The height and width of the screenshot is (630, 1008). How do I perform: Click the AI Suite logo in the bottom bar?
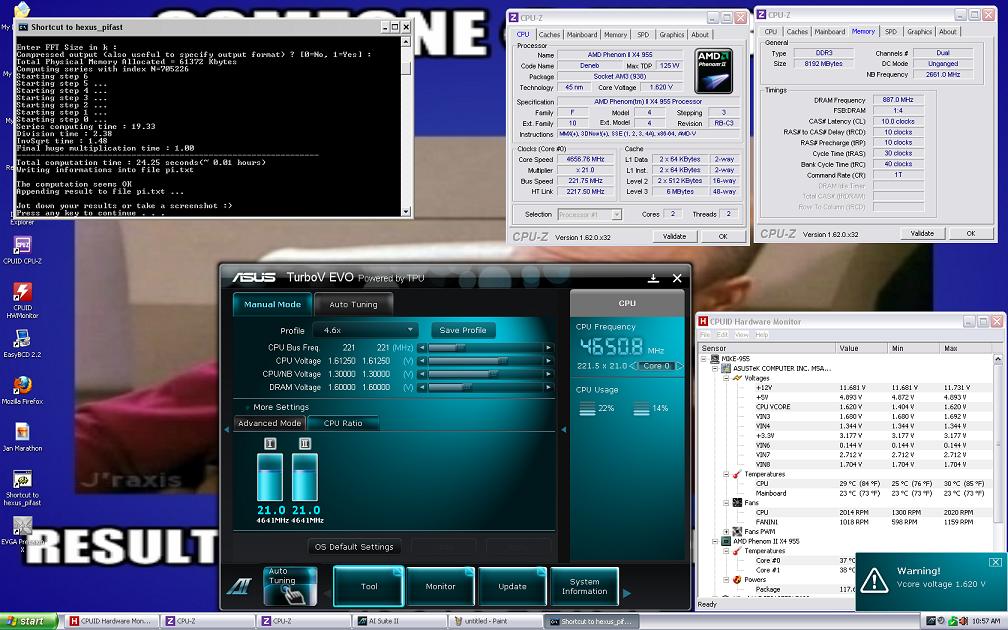[238, 586]
